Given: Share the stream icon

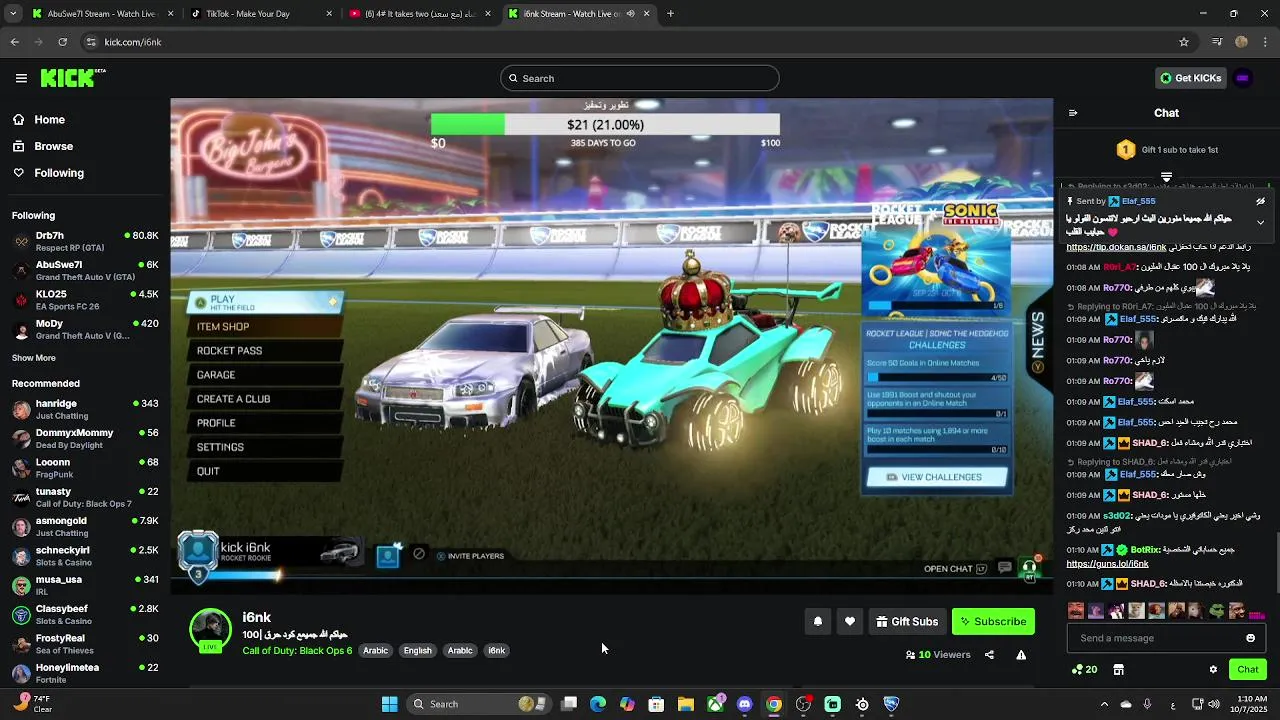Looking at the screenshot, I should (989, 655).
